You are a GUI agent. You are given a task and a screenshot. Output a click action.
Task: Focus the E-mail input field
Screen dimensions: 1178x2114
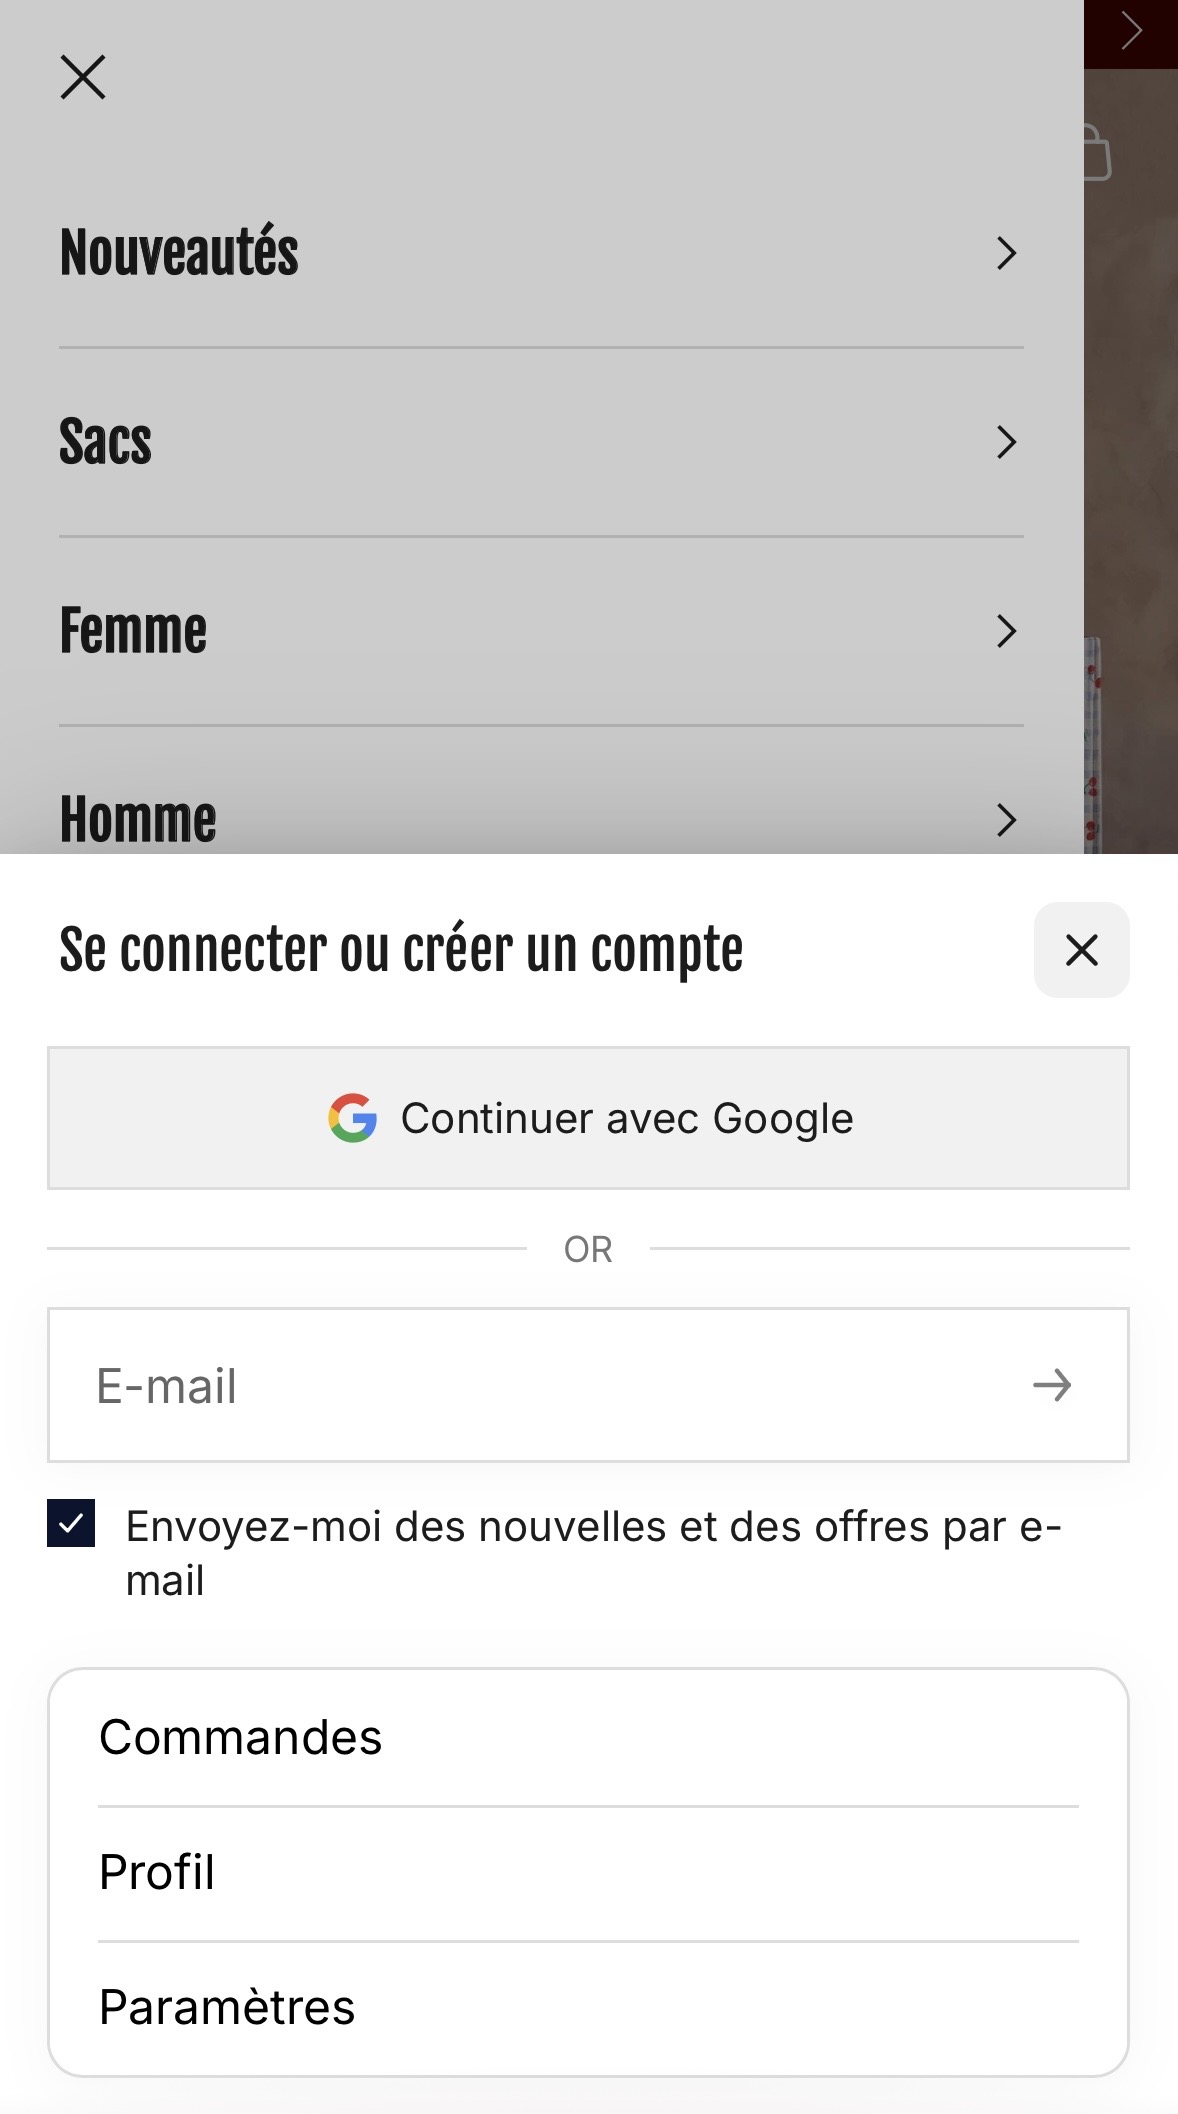[x=540, y=1386]
